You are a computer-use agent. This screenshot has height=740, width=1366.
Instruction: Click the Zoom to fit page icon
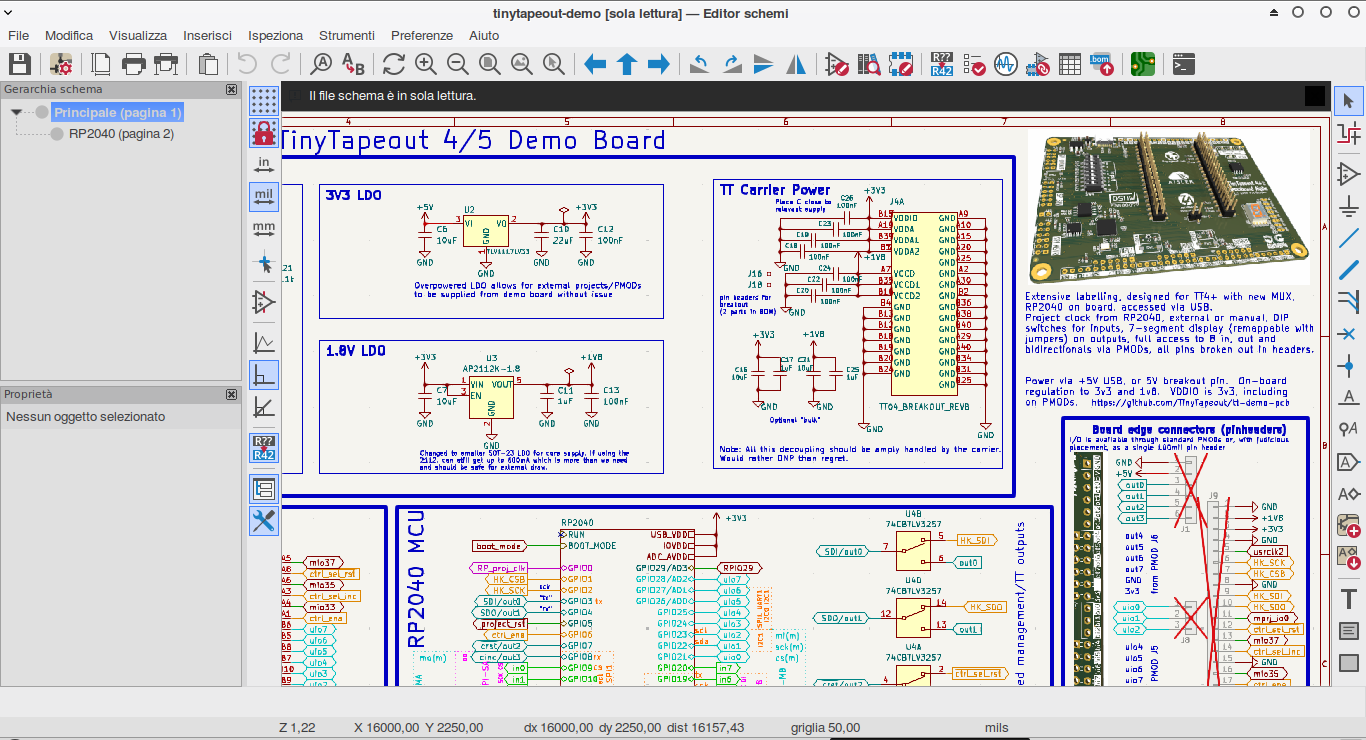tap(489, 65)
